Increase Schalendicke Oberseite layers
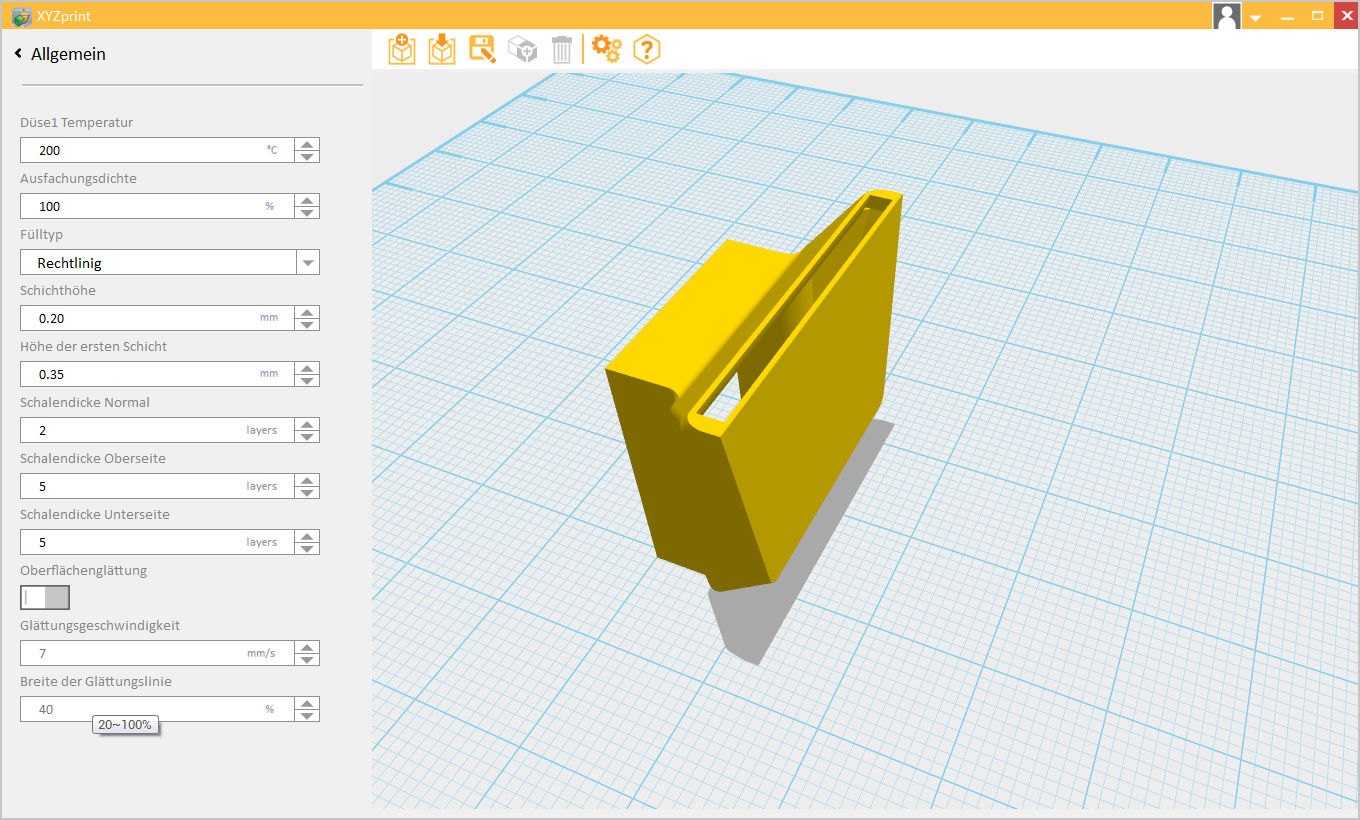Screen dimensions: 1360x820 [308, 481]
